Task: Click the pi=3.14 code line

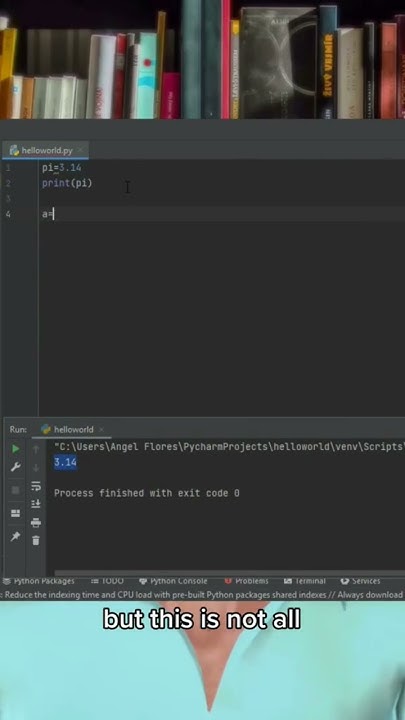Action: click(62, 168)
